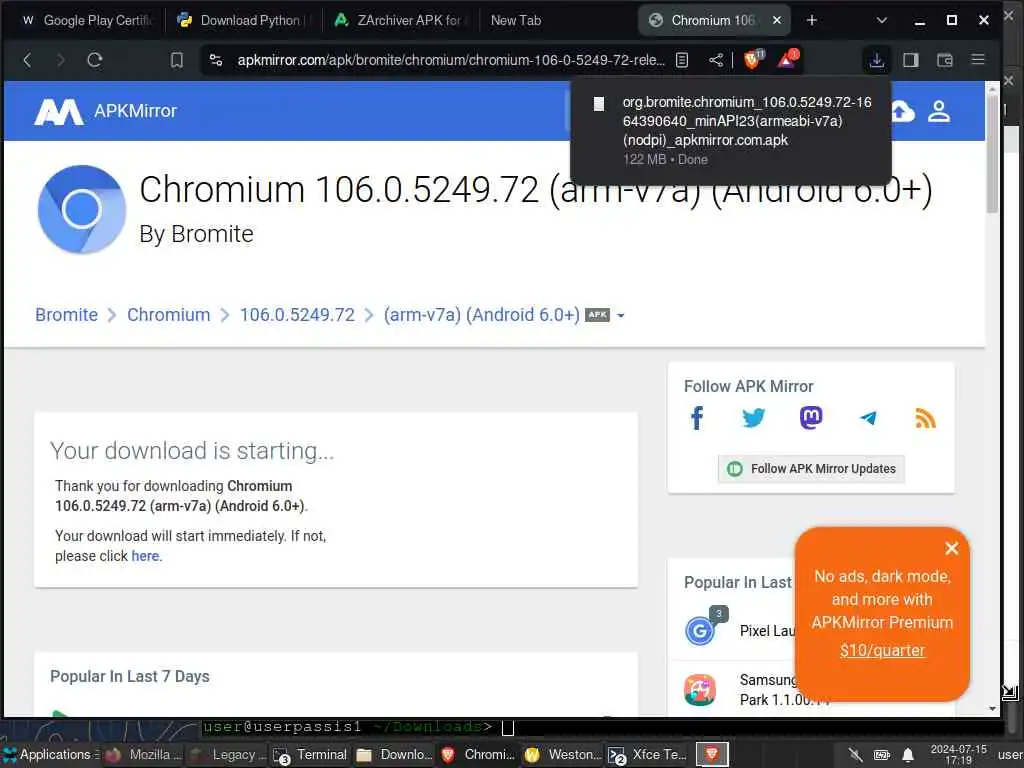This screenshot has width=1024, height=768.
Task: Toggle the browser sidebar panel icon
Action: [x=910, y=60]
